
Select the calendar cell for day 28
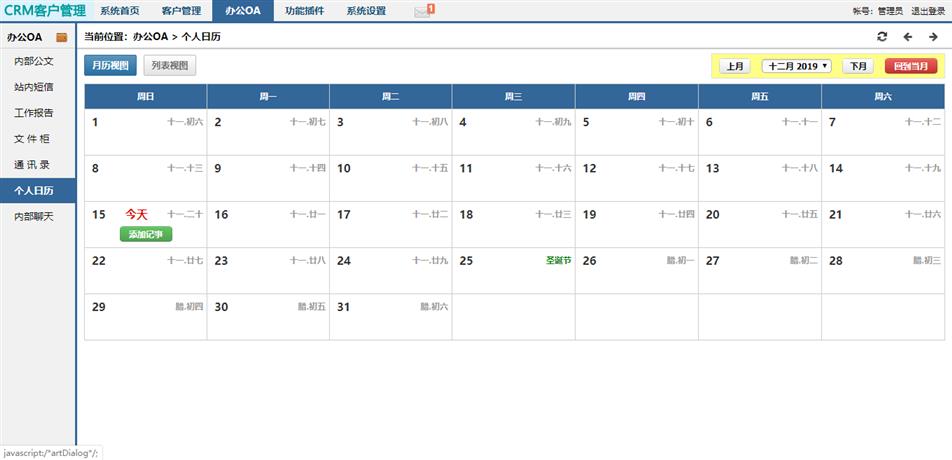pos(883,271)
